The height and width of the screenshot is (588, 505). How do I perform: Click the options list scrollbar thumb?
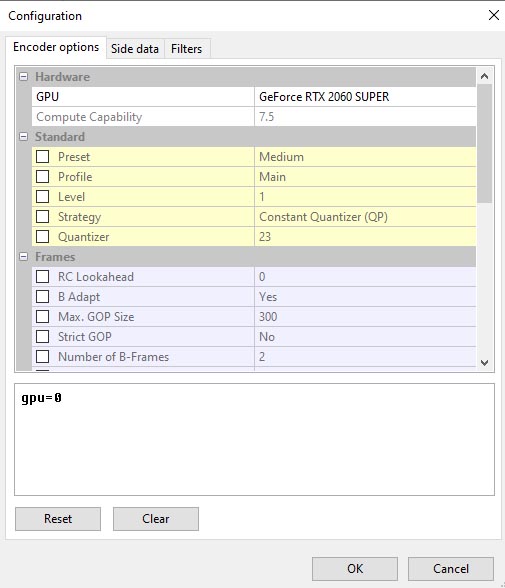pos(484,144)
